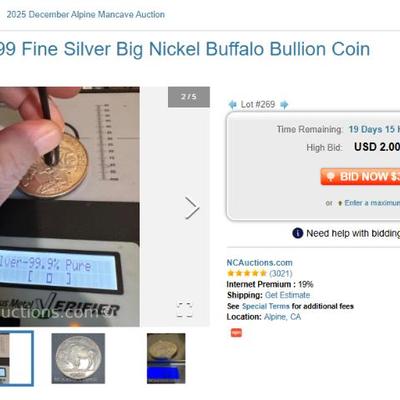Go to previous lot with left arrow
Viewport: 400px width, 400px height.
coord(232,105)
